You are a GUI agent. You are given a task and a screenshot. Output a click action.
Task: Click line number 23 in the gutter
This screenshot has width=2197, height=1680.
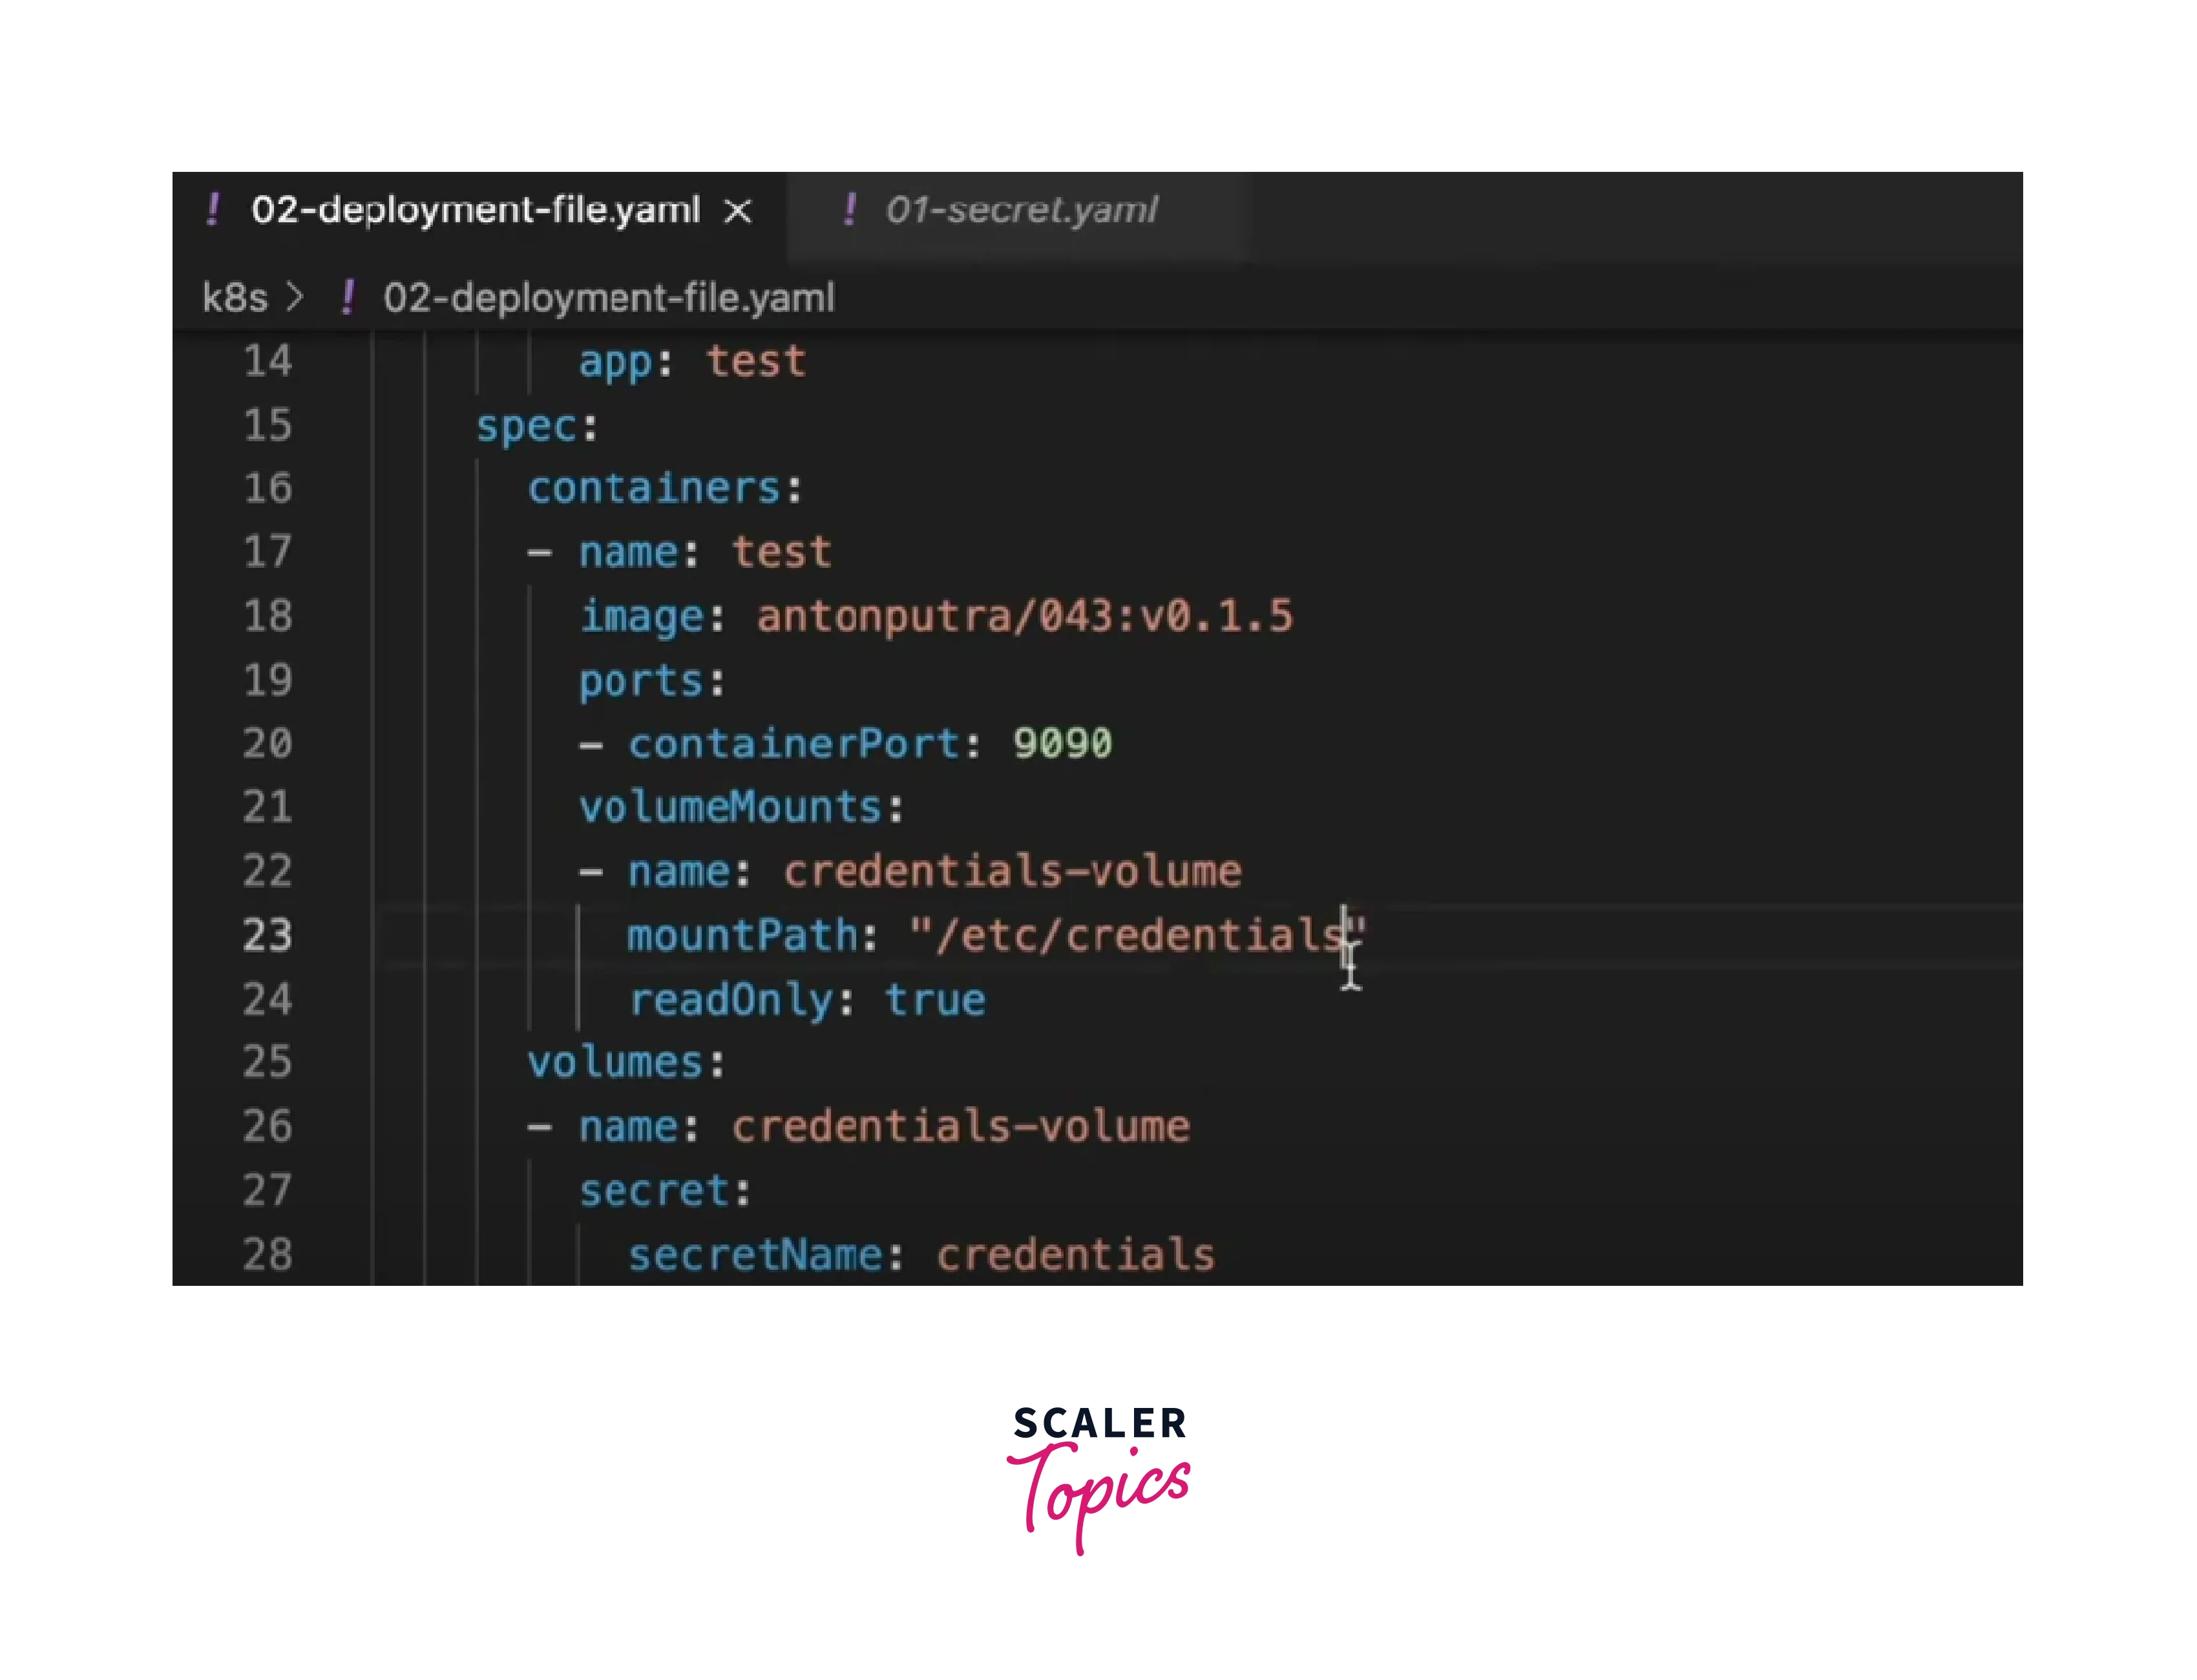click(x=267, y=936)
